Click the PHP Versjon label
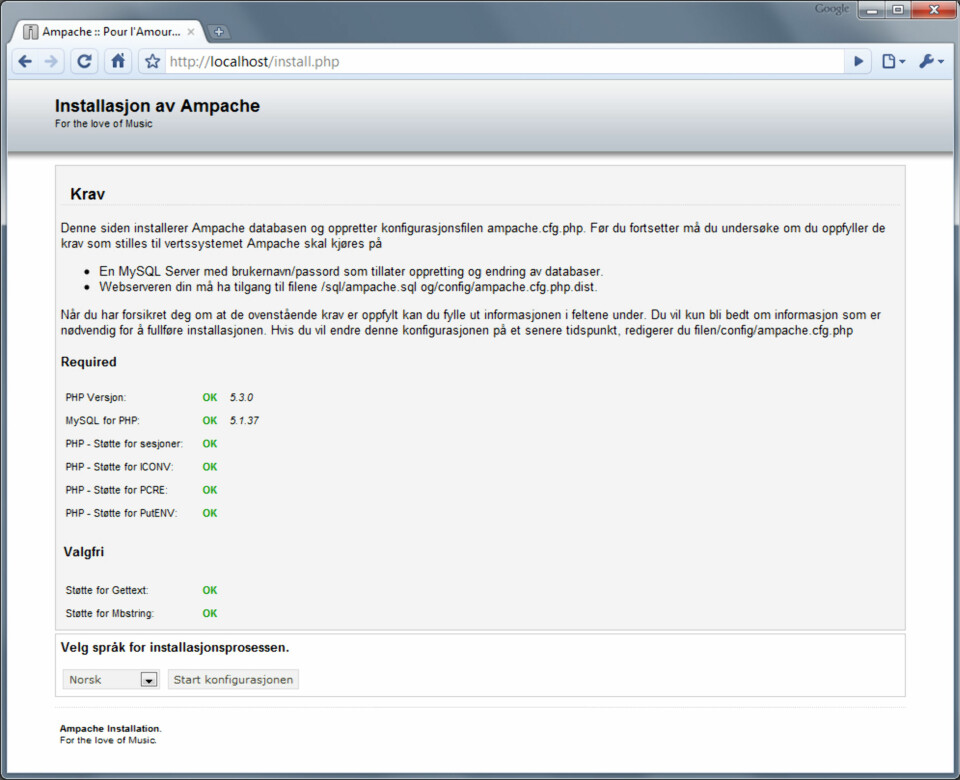This screenshot has height=780, width=960. coord(96,397)
